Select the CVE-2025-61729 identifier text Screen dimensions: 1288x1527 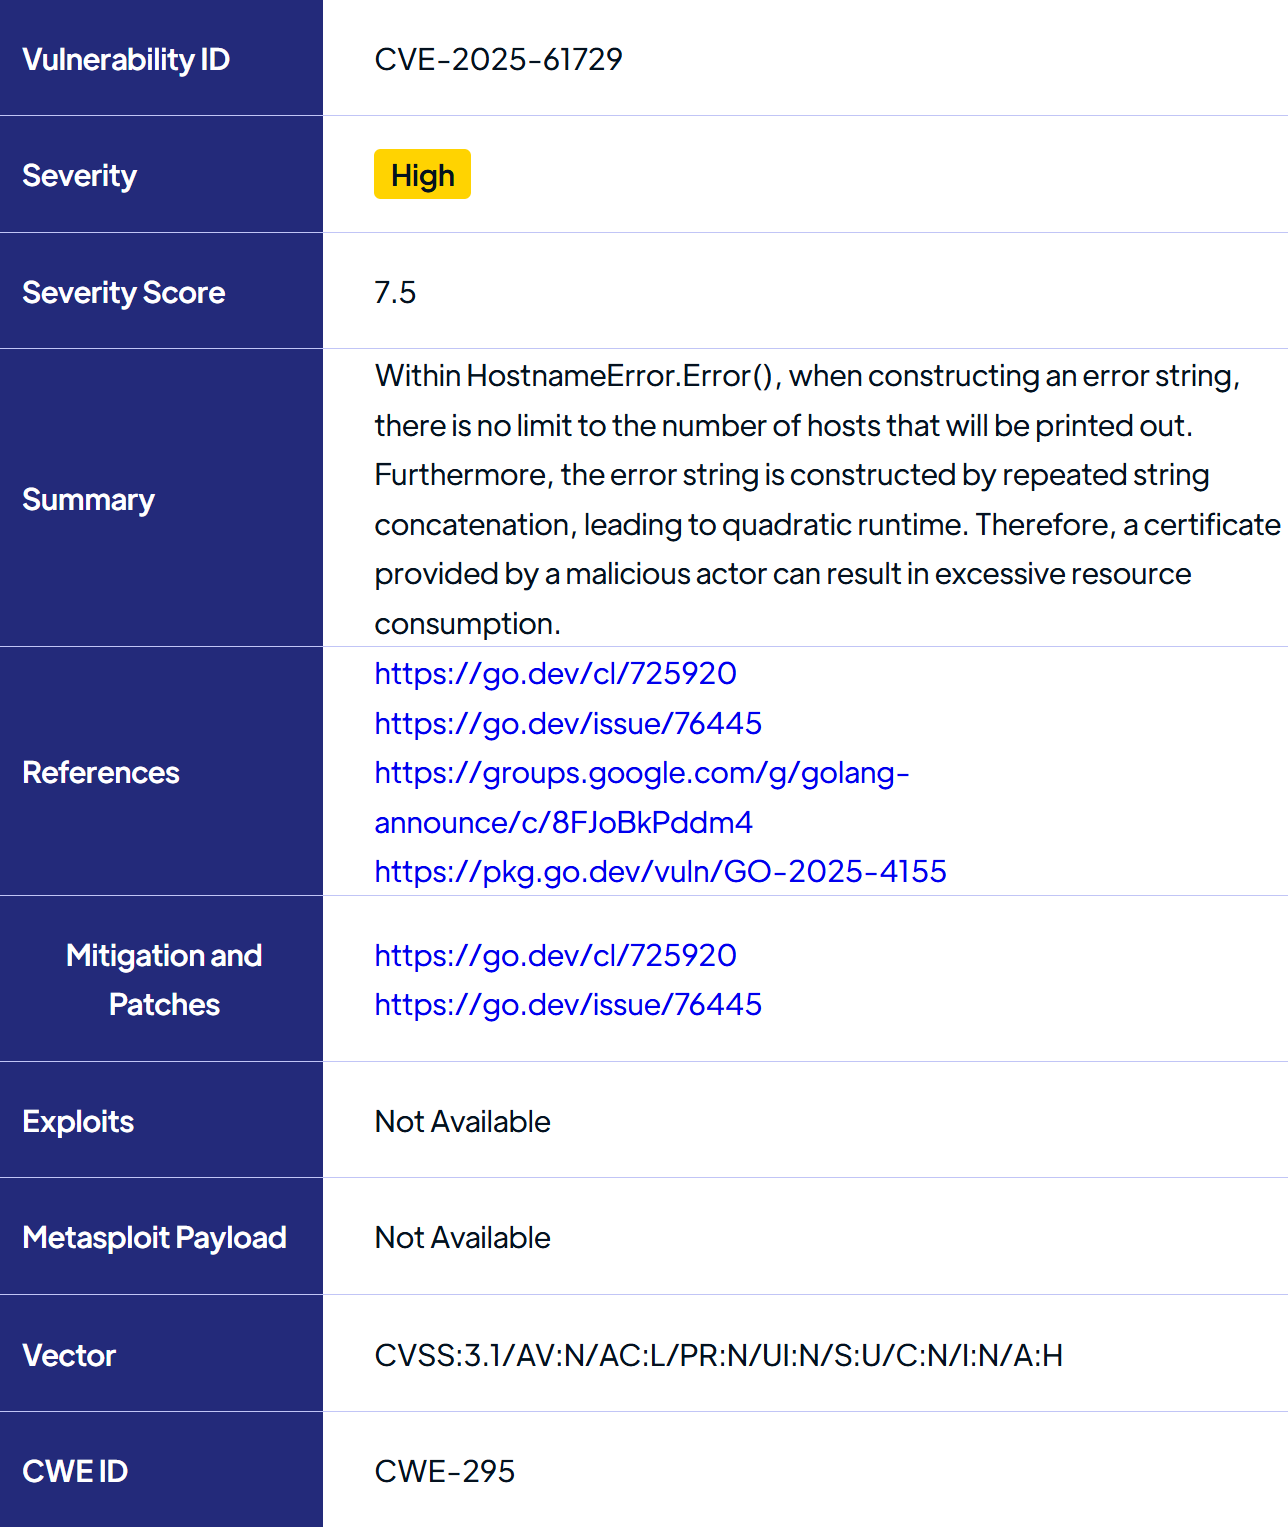tap(498, 59)
